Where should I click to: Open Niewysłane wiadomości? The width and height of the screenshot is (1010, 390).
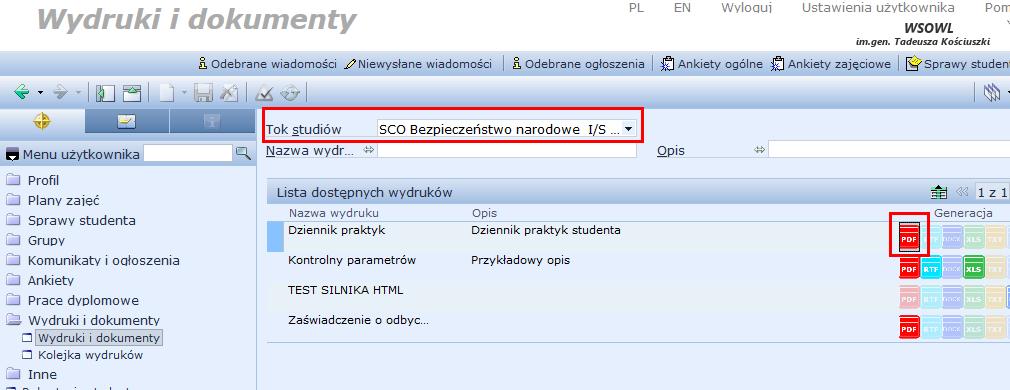tap(419, 64)
